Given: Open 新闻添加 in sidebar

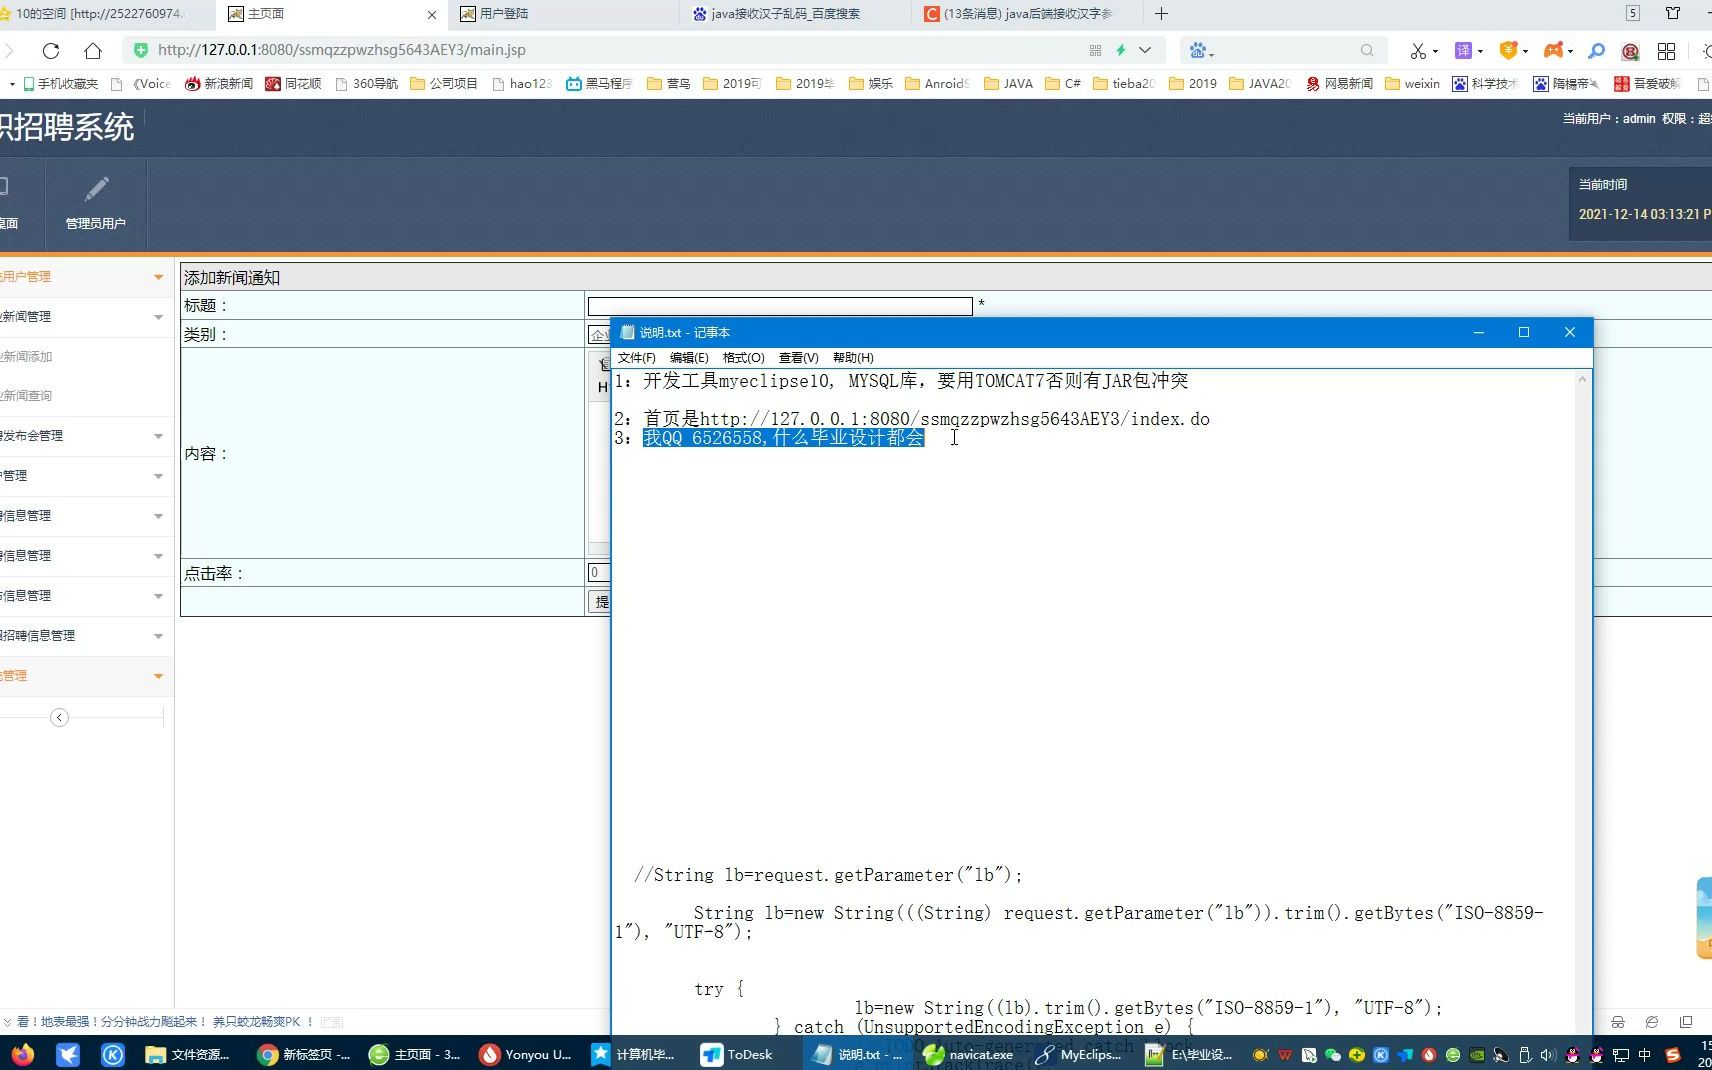Looking at the screenshot, I should (27, 357).
